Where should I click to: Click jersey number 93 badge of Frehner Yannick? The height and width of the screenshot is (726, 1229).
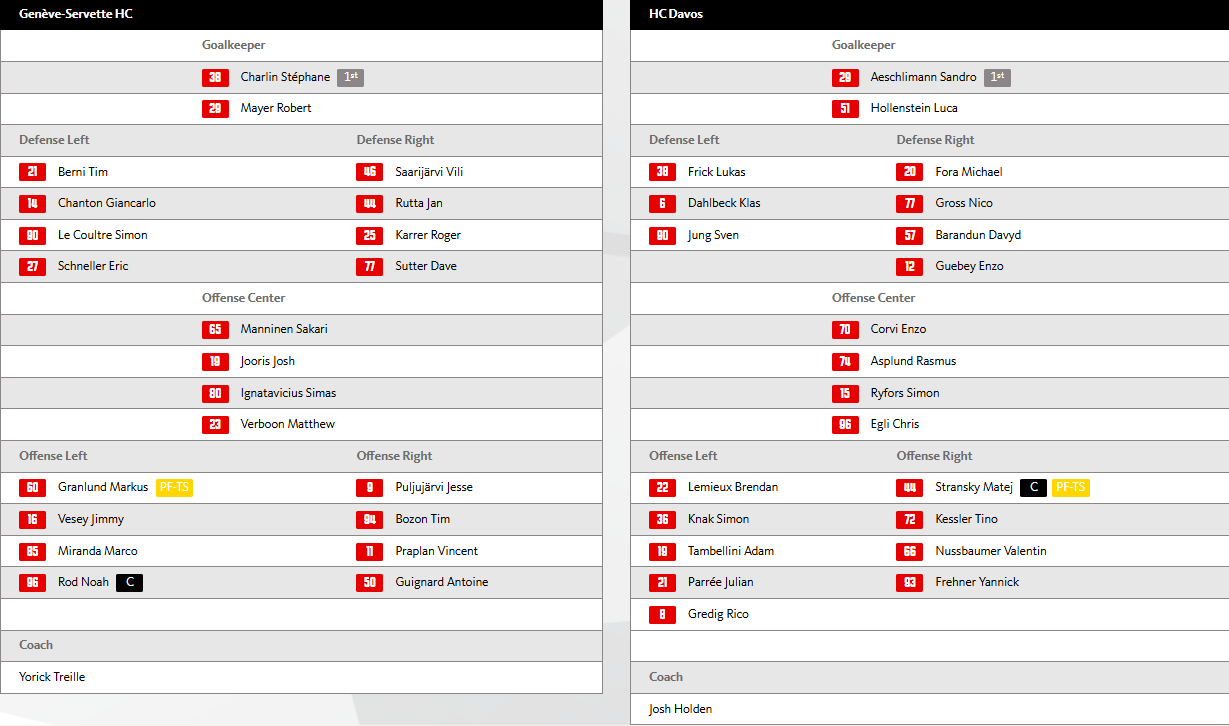[909, 582]
